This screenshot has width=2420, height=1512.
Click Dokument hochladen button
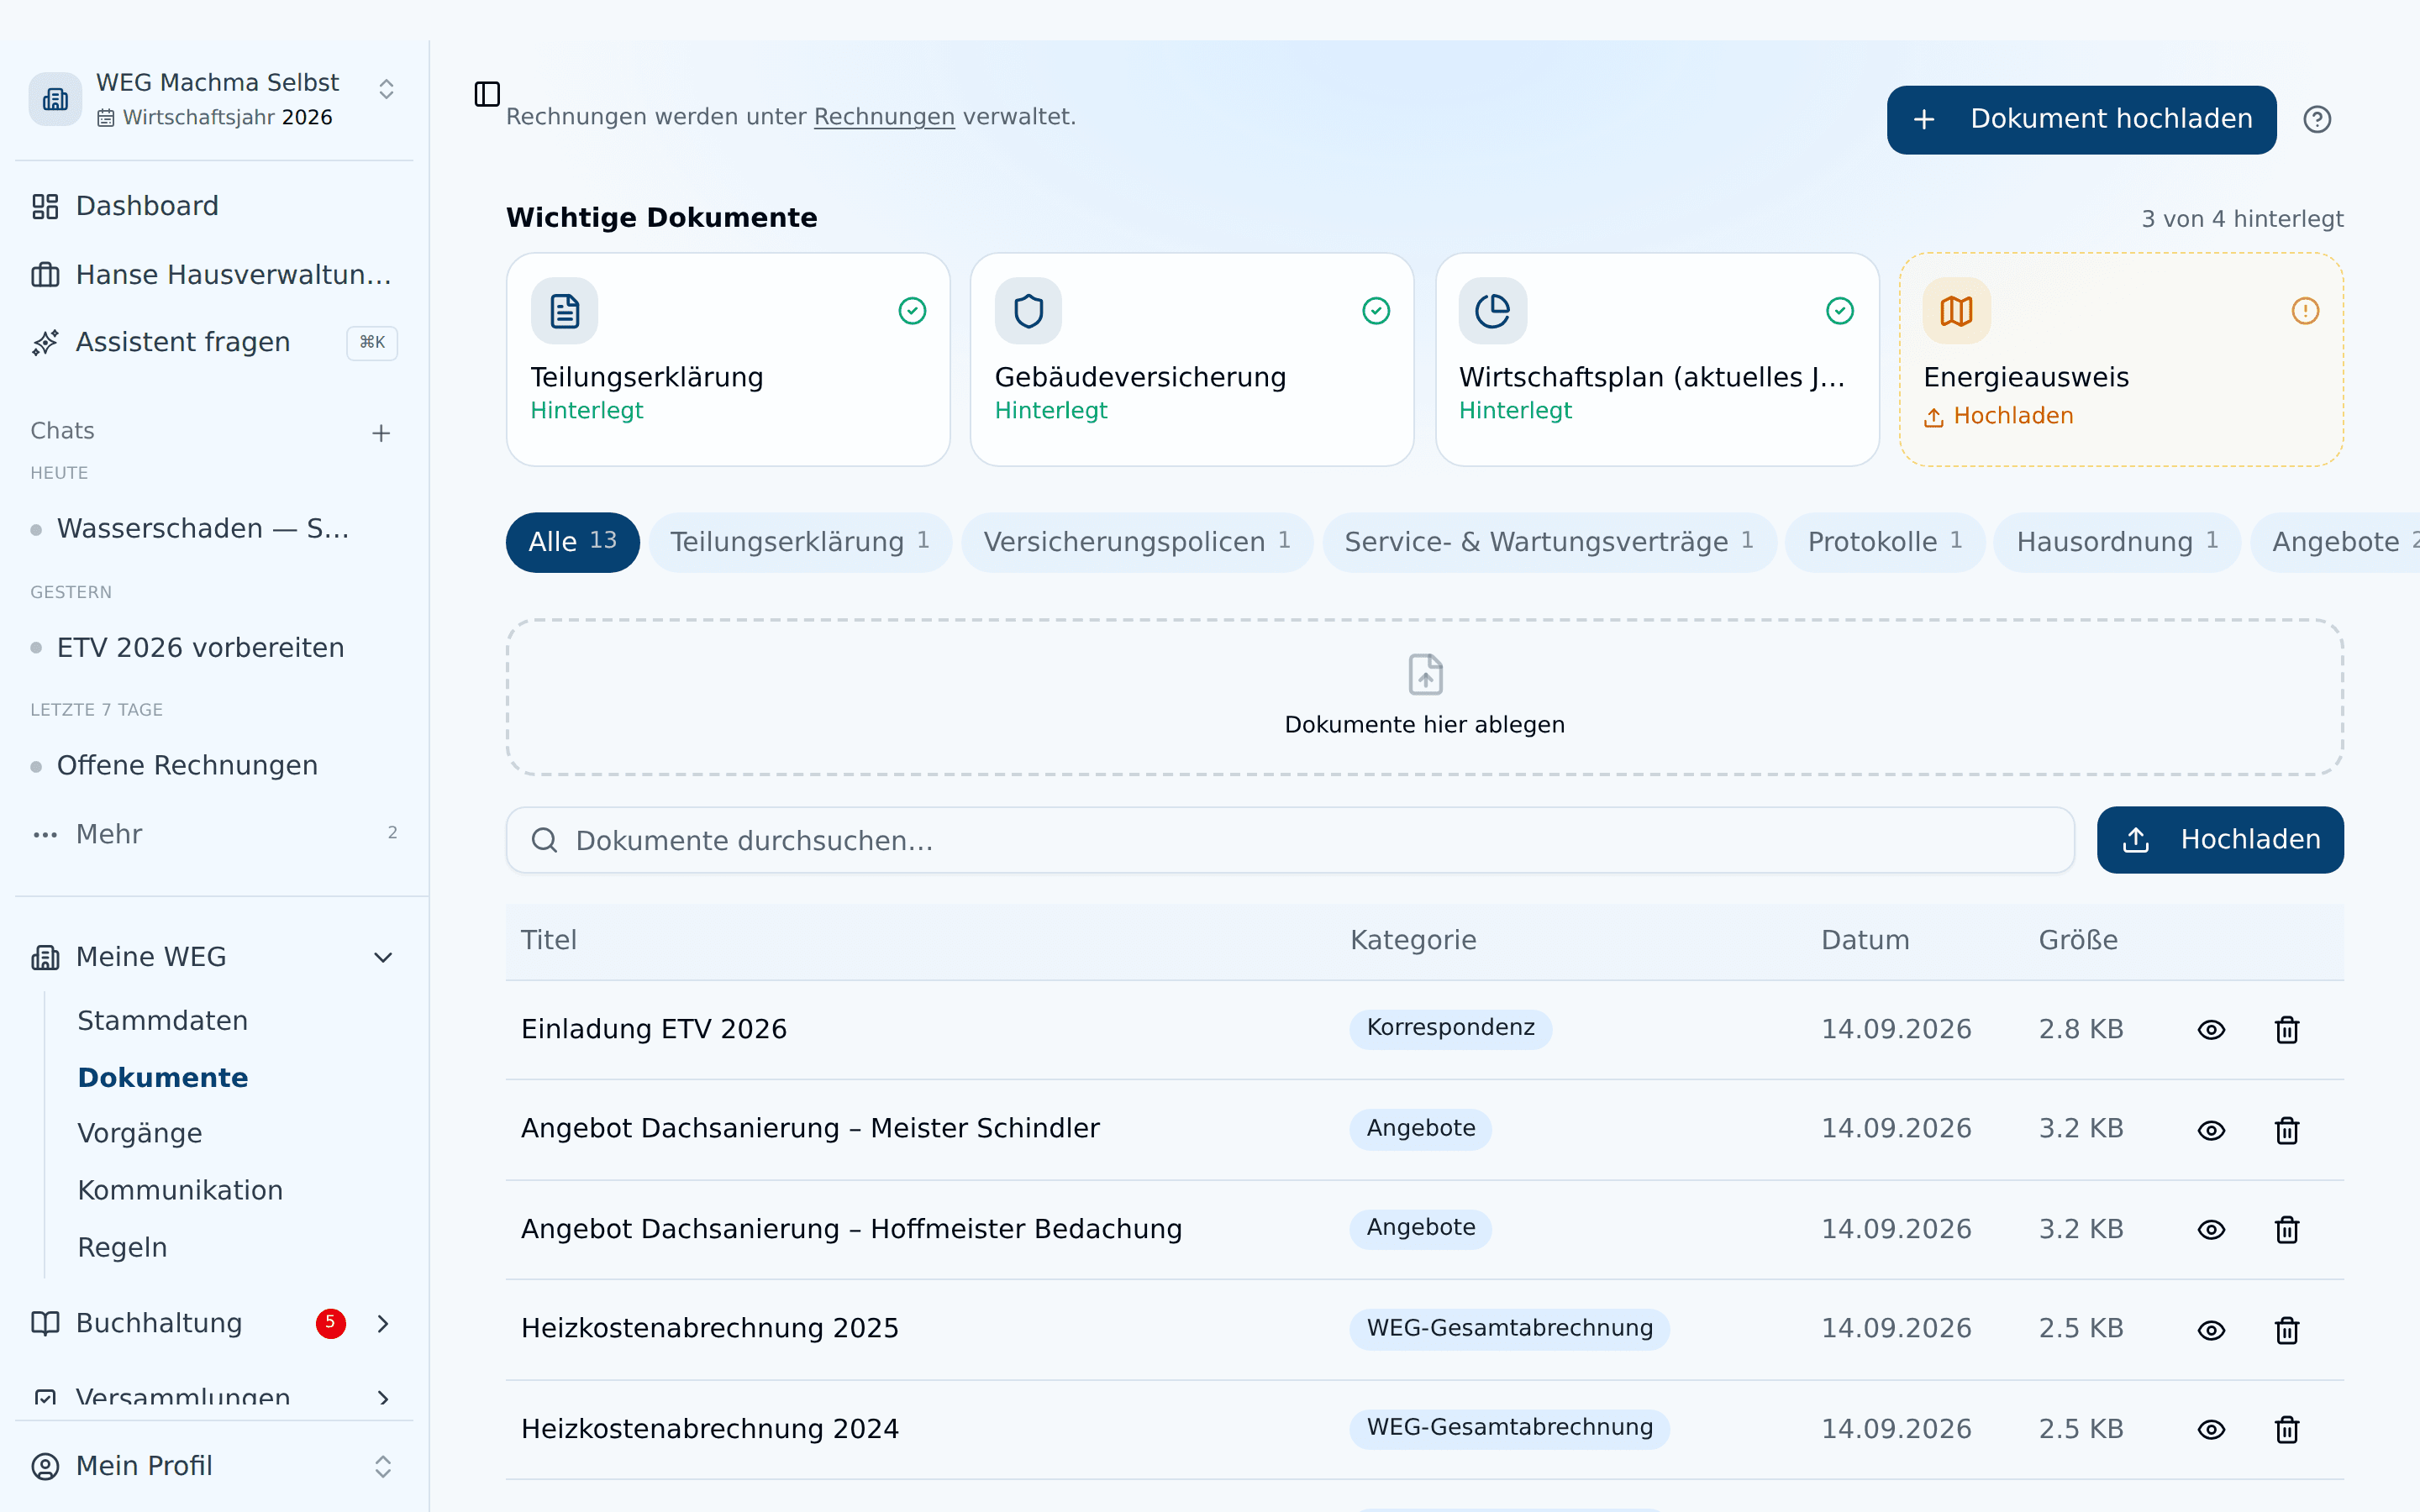[x=2081, y=119]
